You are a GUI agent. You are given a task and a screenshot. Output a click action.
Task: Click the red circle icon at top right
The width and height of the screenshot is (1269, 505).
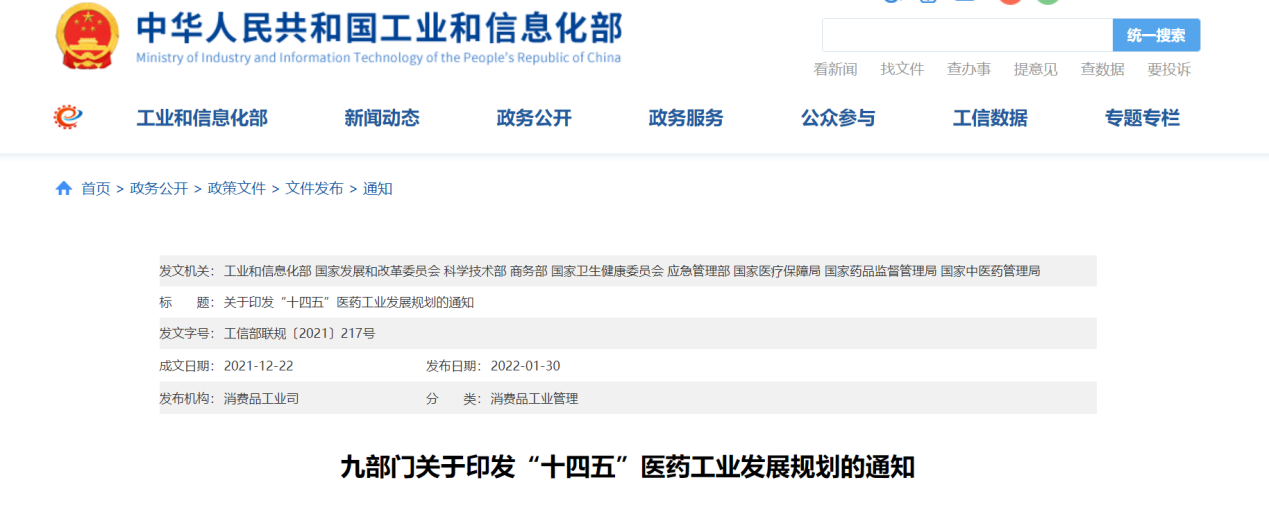pos(1010,2)
